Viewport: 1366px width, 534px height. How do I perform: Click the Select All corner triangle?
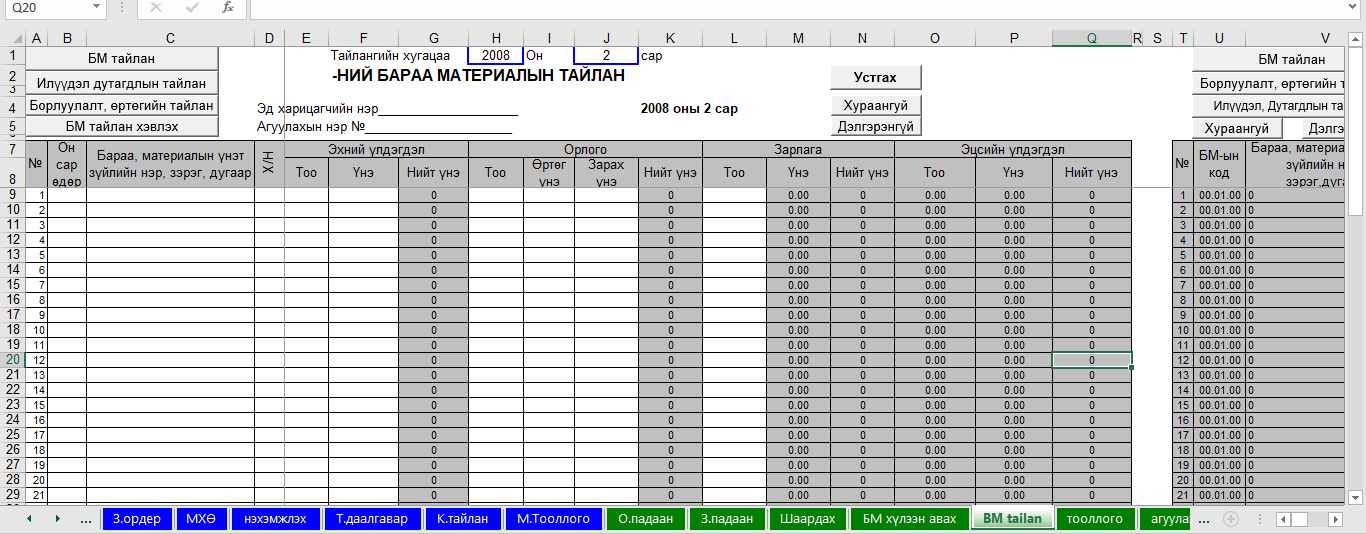tap(12, 39)
